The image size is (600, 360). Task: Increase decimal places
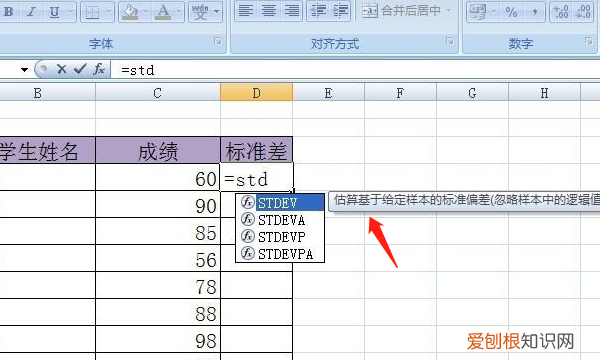click(x=561, y=12)
